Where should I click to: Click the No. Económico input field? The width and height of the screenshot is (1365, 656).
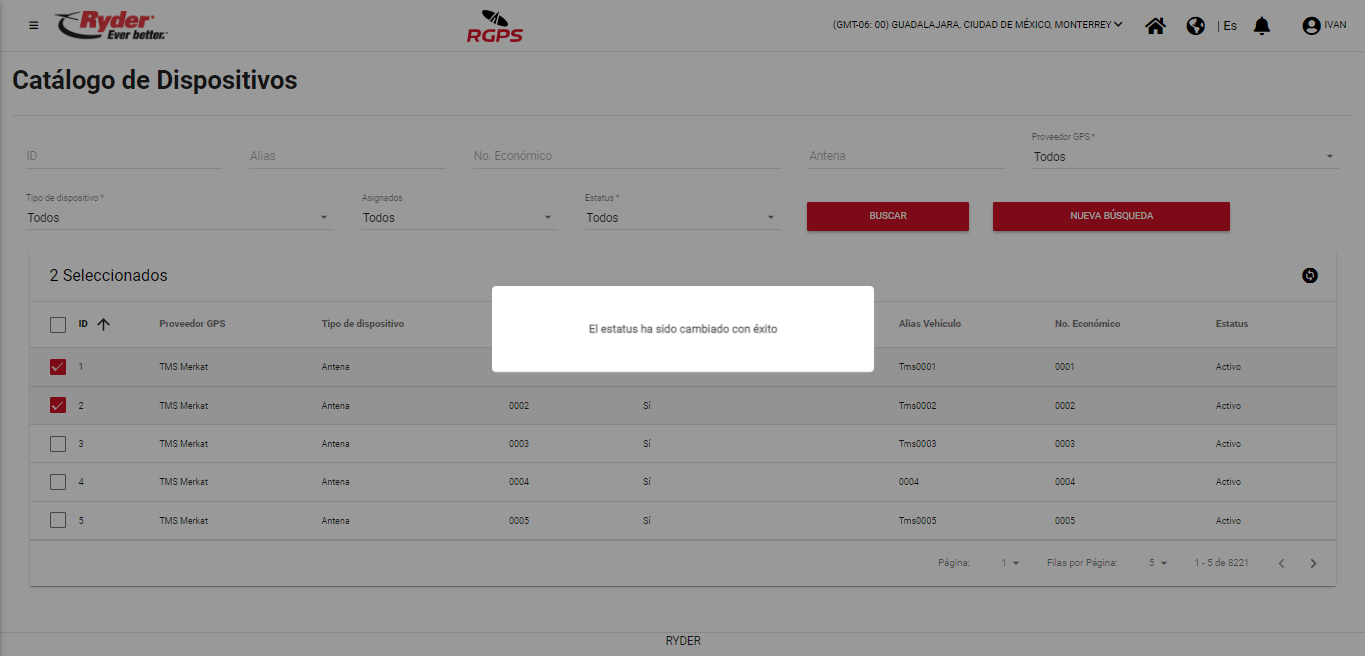tap(626, 156)
